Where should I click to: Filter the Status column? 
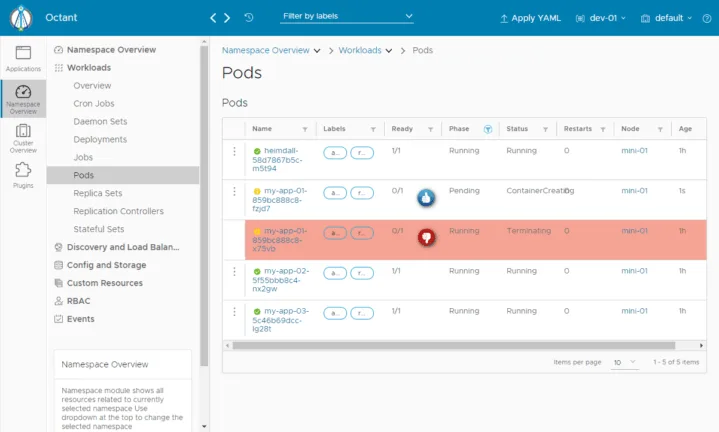click(x=545, y=129)
